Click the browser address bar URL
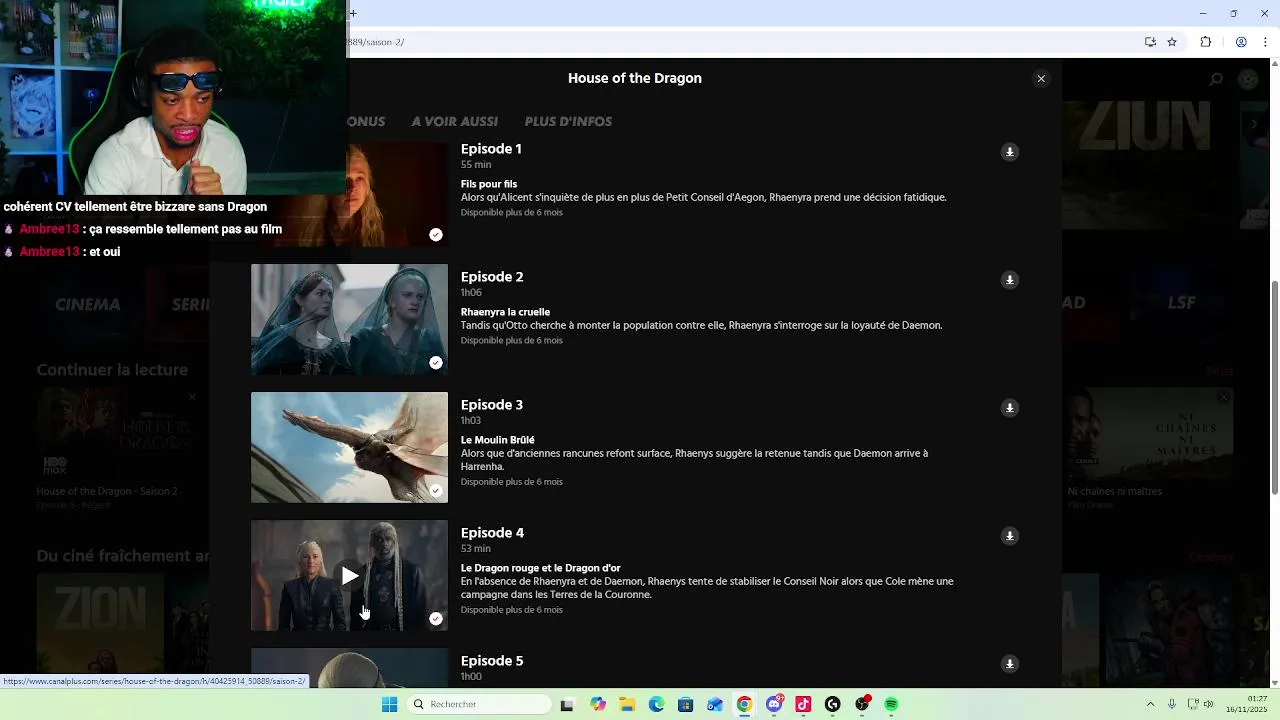 pyautogui.click(x=376, y=42)
